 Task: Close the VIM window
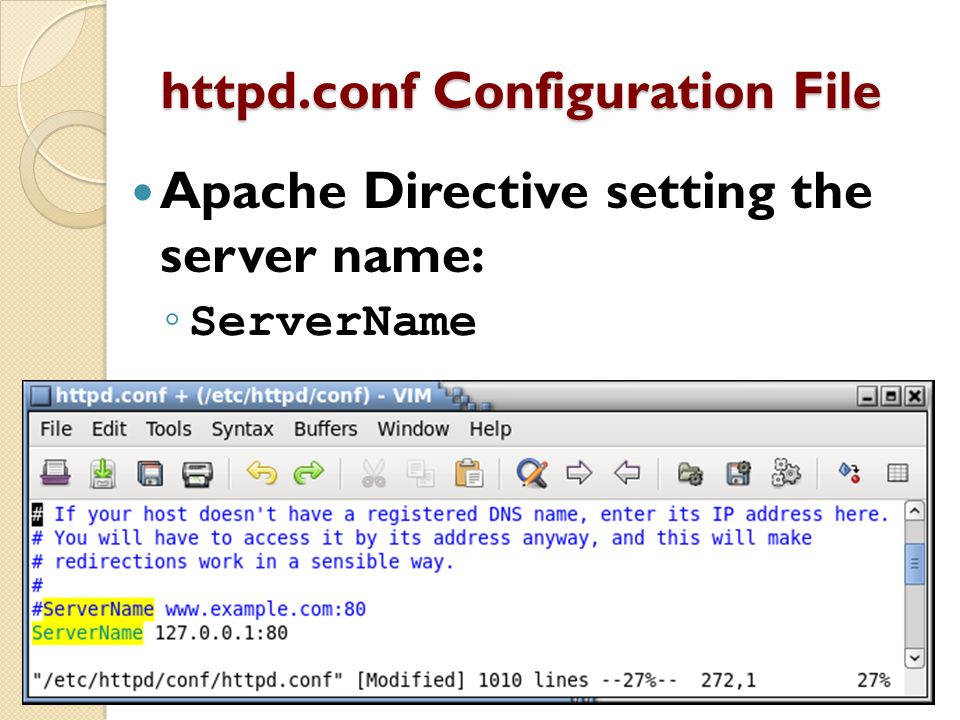click(x=915, y=396)
